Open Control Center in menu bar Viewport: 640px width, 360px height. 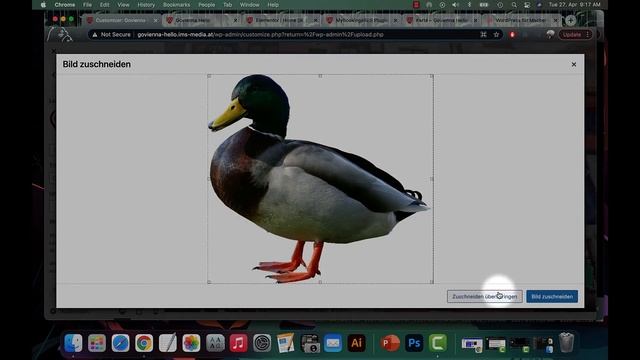[x=527, y=5]
